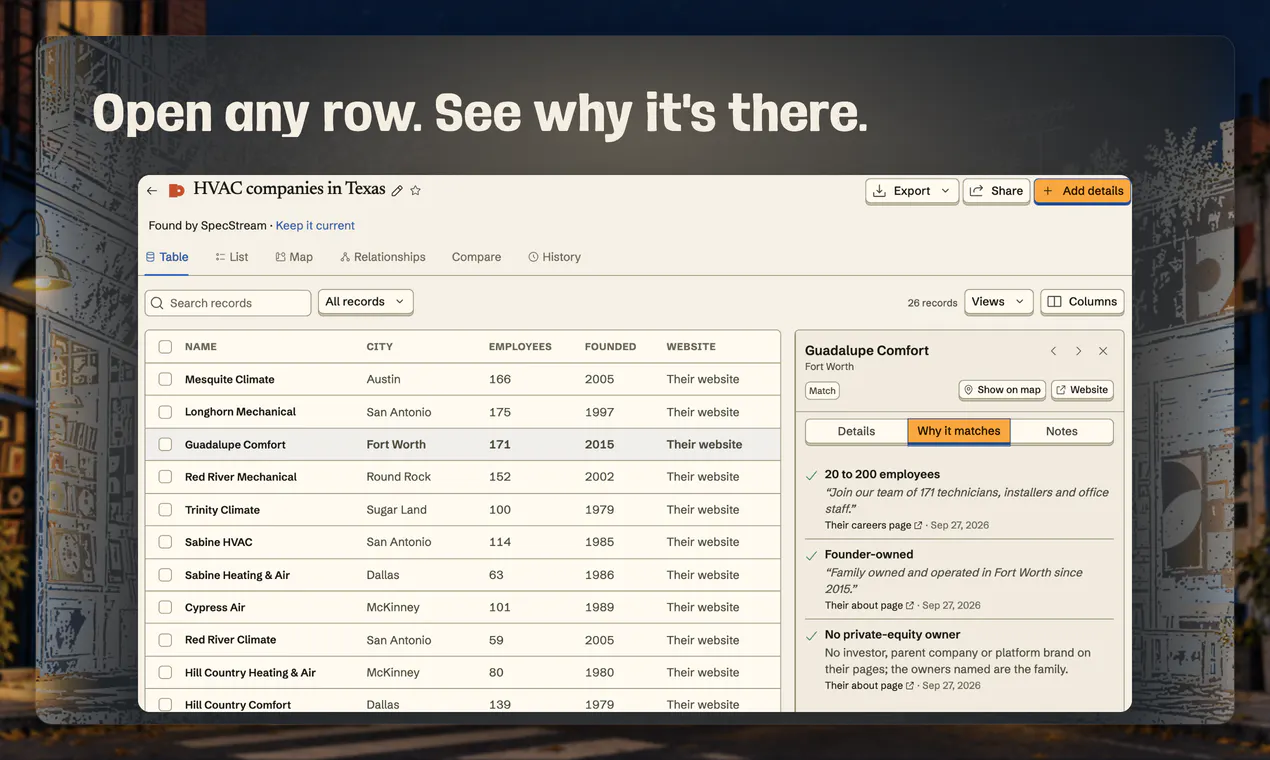The height and width of the screenshot is (760, 1270).
Task: Open the Map tab
Action: [x=294, y=257]
